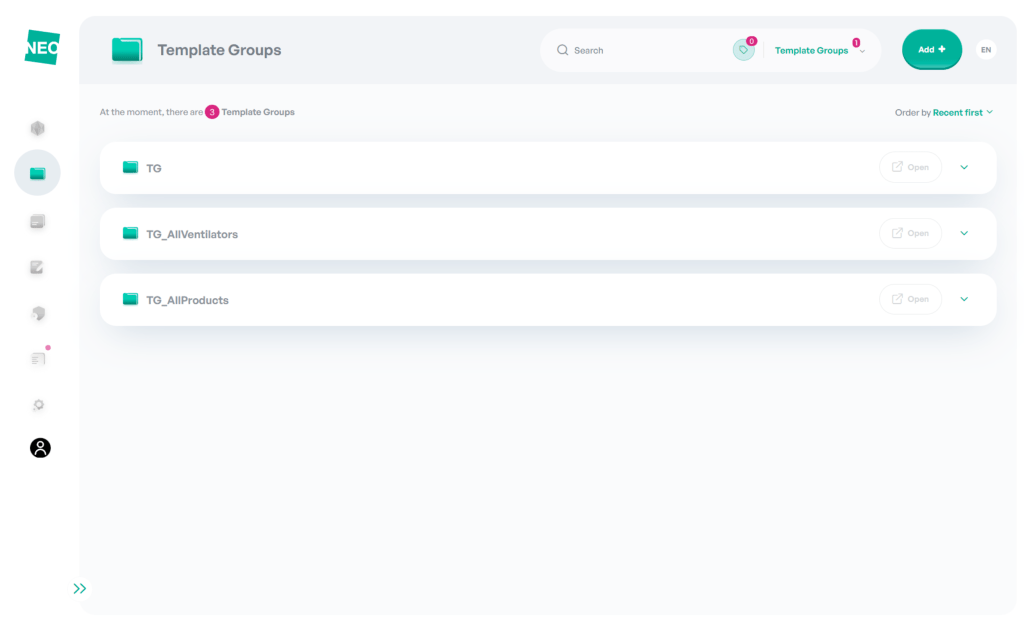The height and width of the screenshot is (625, 1024).
Task: Select the TG_AllVentilators name text
Action: (x=192, y=234)
